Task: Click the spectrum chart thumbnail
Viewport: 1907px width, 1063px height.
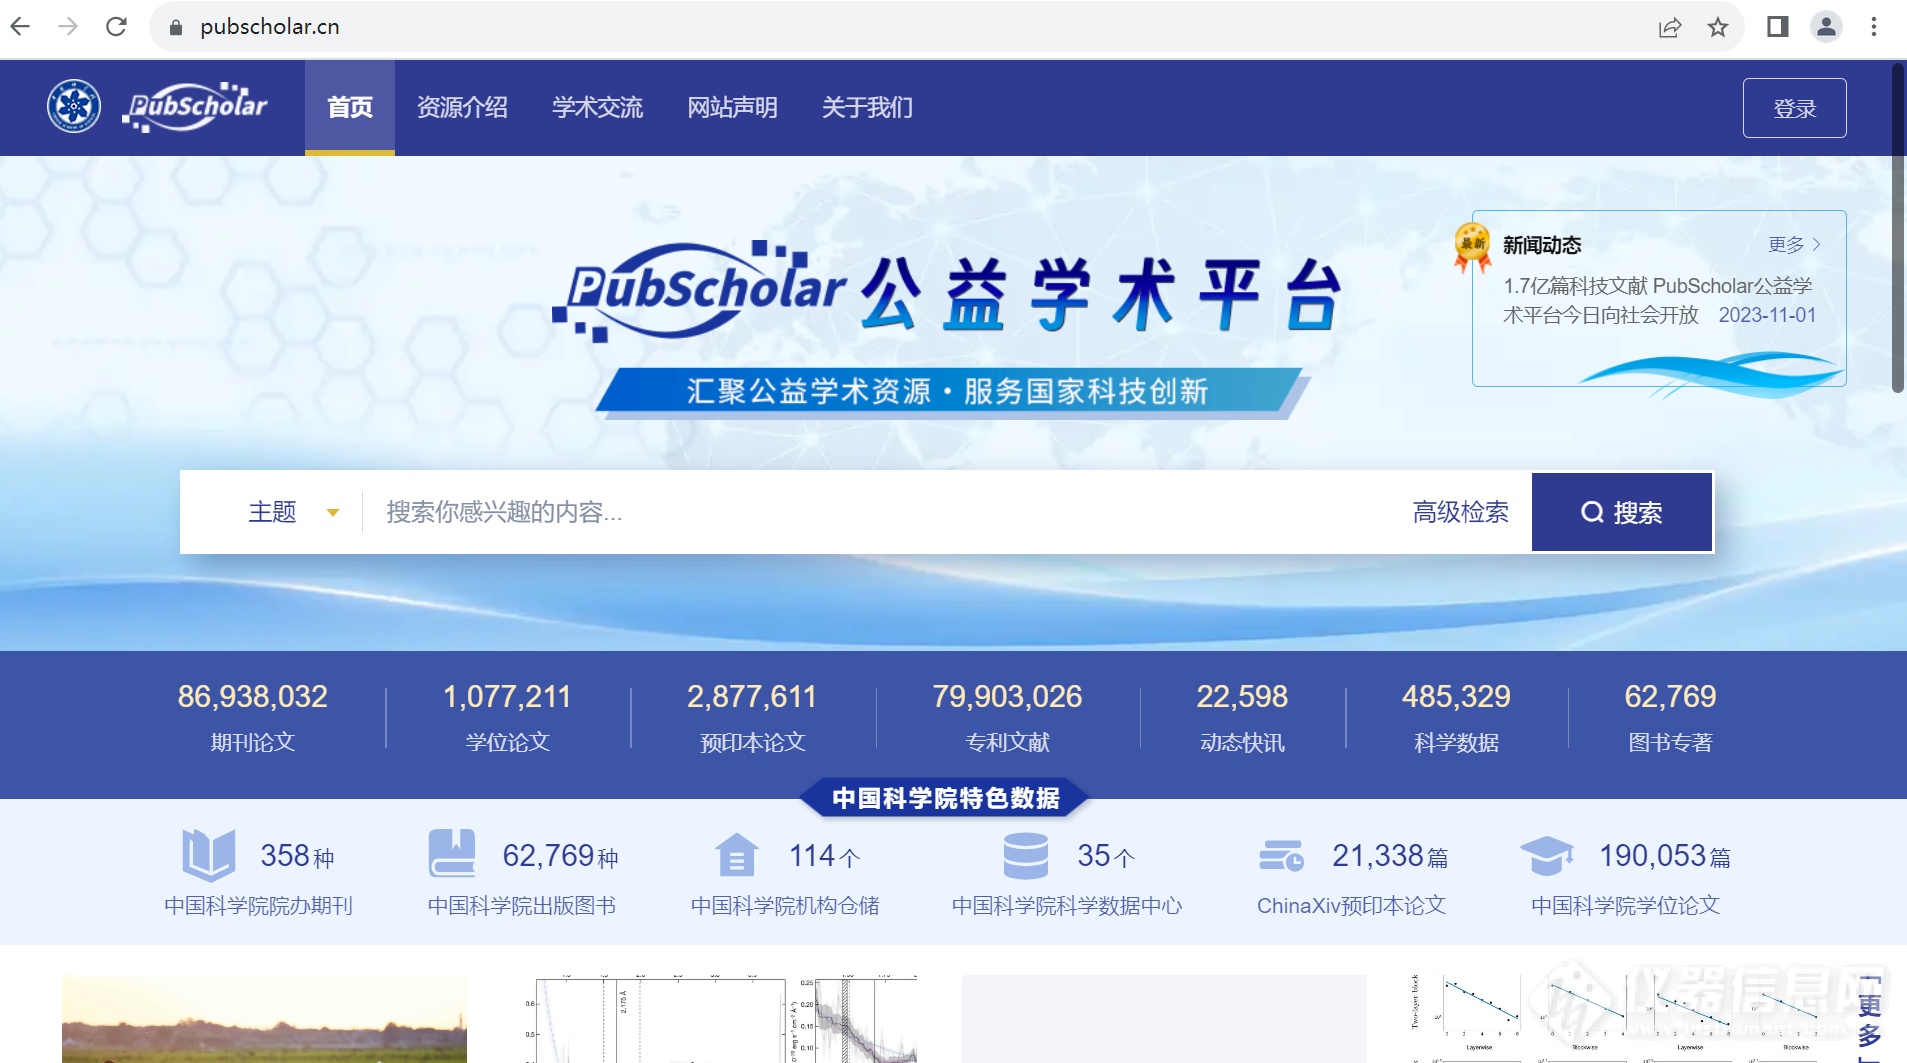Action: point(719,1019)
